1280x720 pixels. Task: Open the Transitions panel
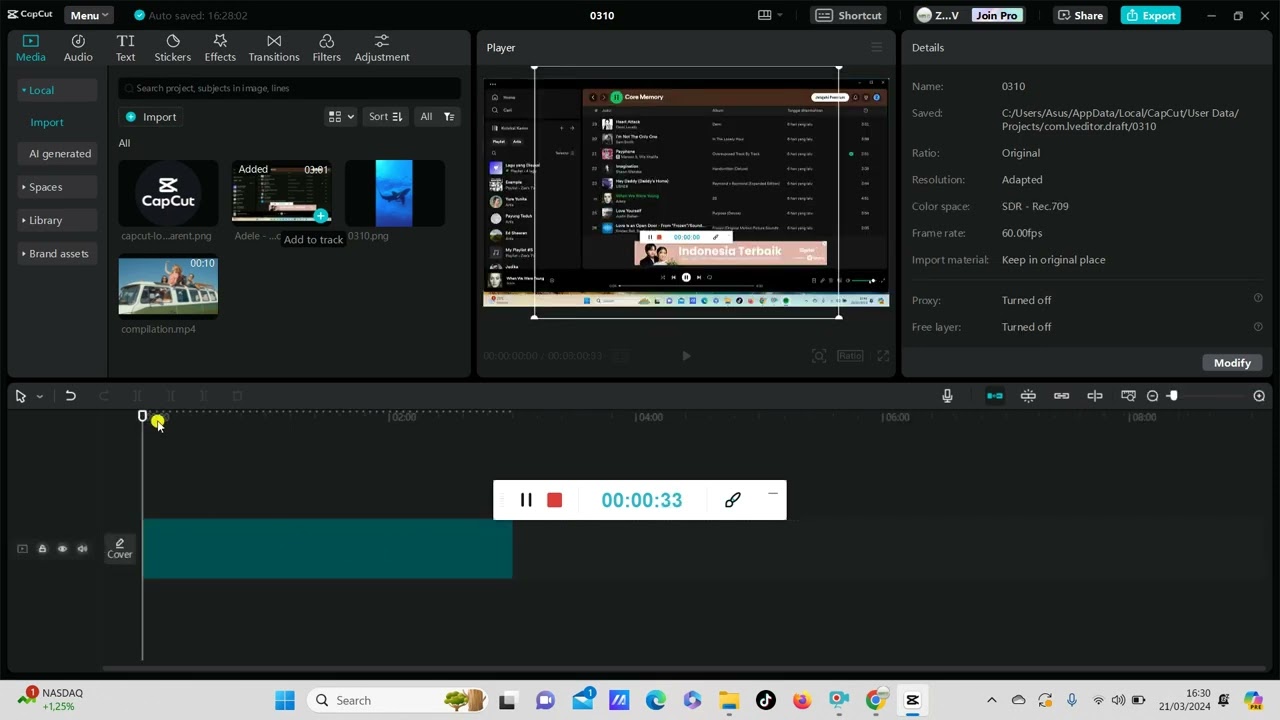(x=274, y=47)
